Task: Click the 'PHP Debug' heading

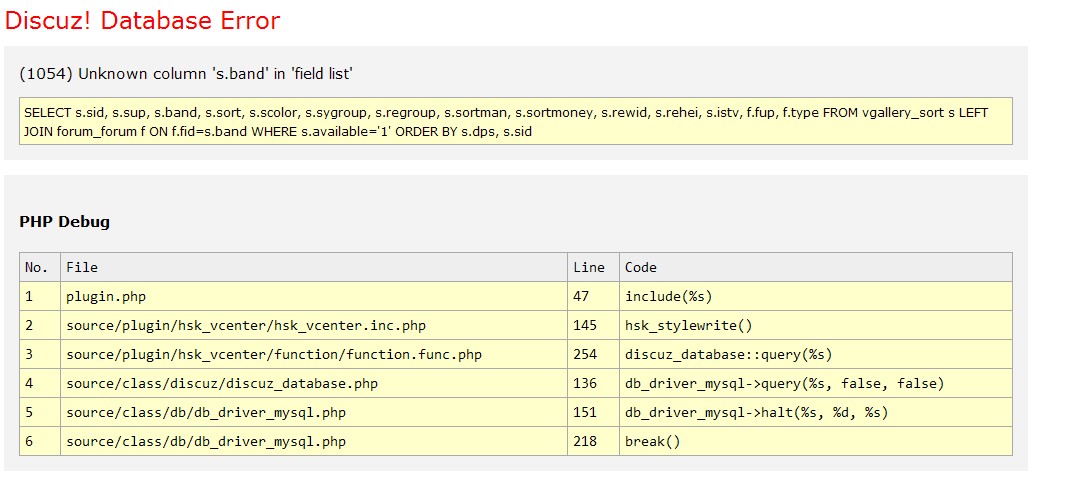Action: 65,222
